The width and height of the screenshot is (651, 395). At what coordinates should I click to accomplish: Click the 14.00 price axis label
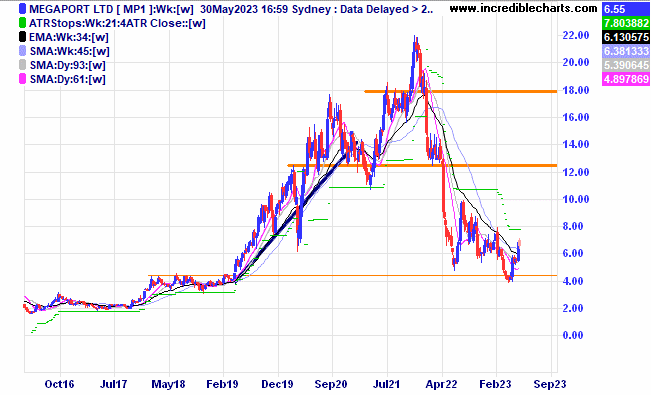[575, 145]
